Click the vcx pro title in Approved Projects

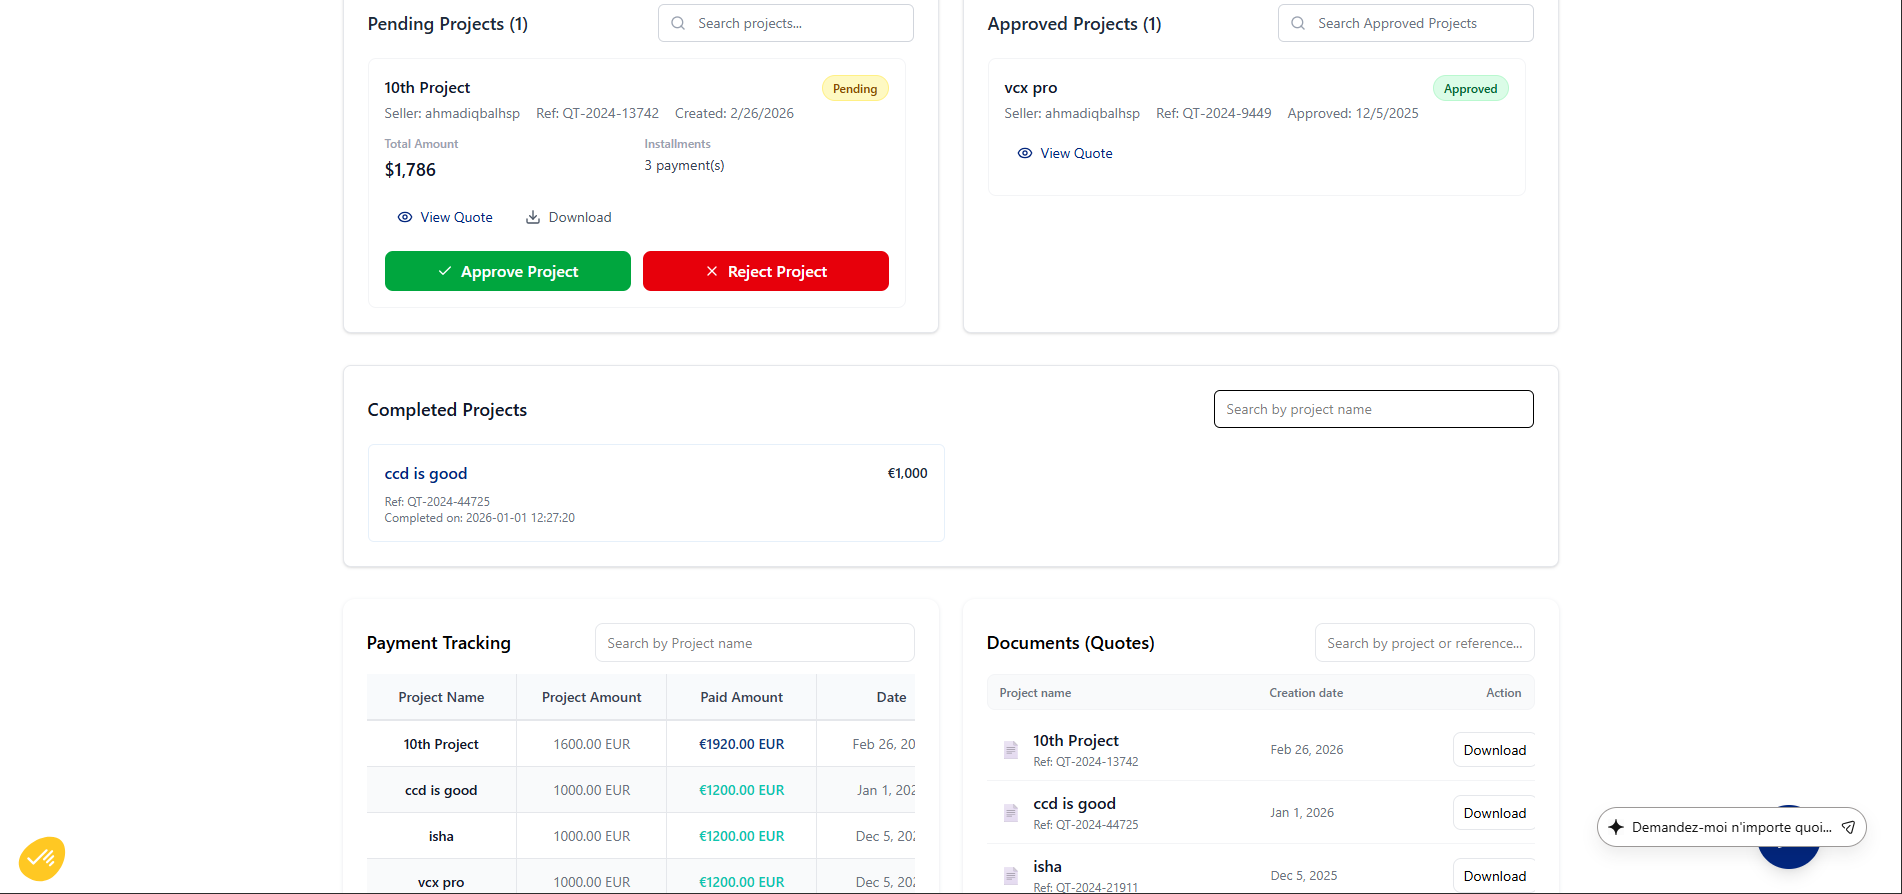1031,88
